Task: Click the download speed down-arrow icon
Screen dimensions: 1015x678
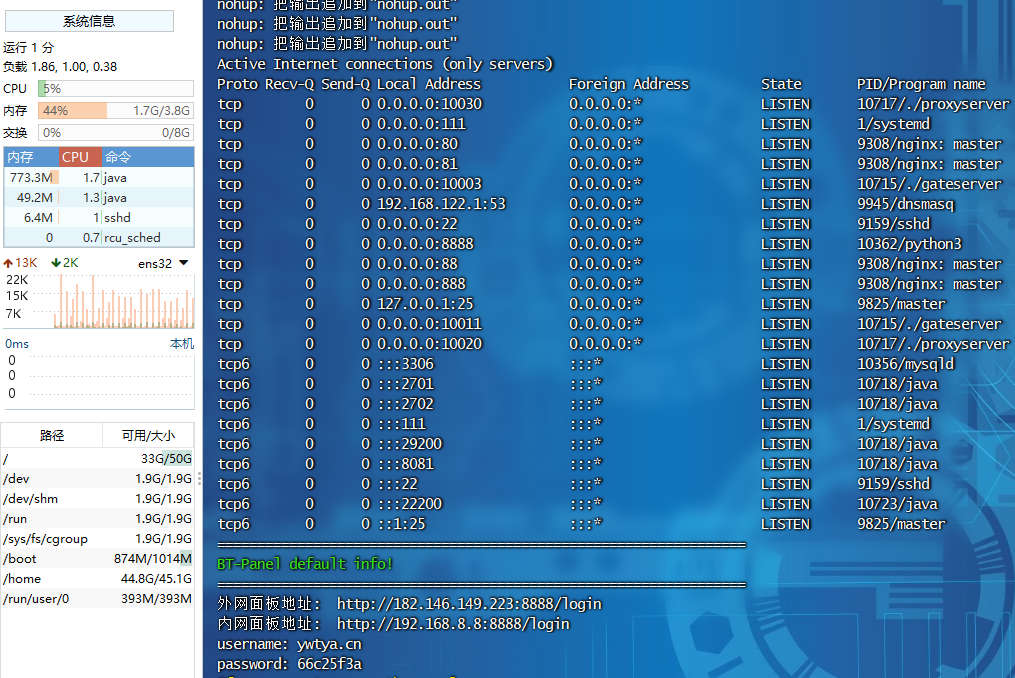Action: pos(56,262)
